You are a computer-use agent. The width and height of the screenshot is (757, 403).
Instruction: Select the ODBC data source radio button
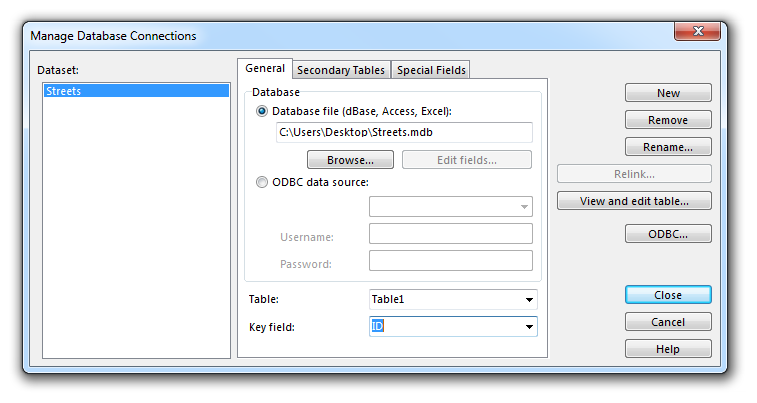(x=262, y=182)
